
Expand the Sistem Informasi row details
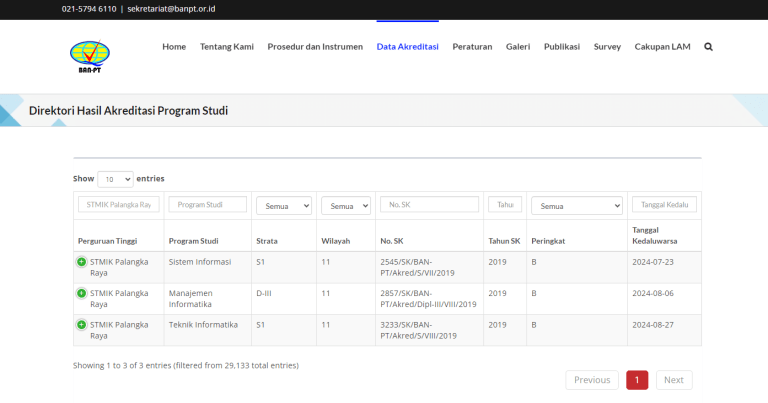point(82,262)
